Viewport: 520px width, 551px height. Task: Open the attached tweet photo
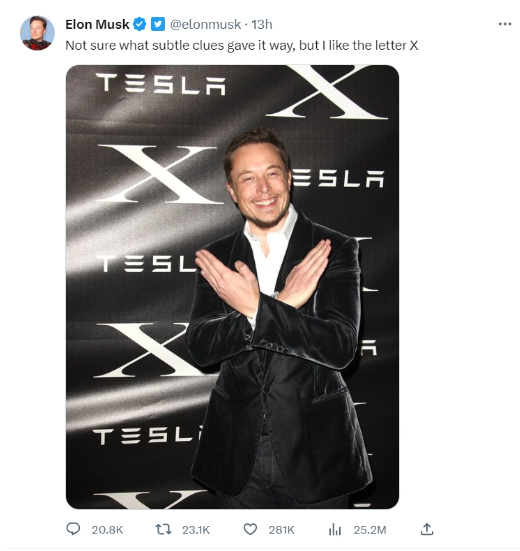(x=232, y=287)
